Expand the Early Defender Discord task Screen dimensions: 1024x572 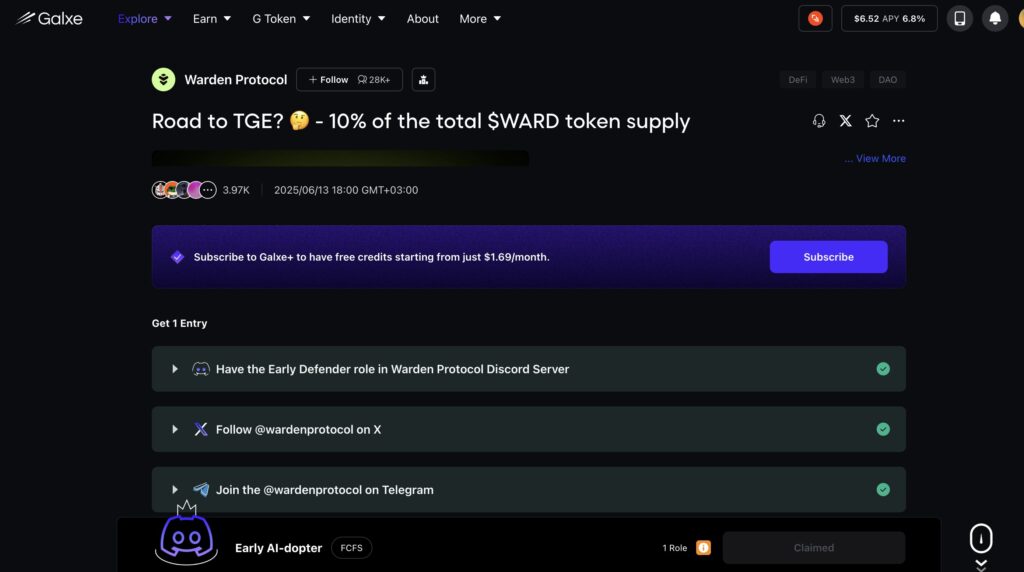pos(174,369)
